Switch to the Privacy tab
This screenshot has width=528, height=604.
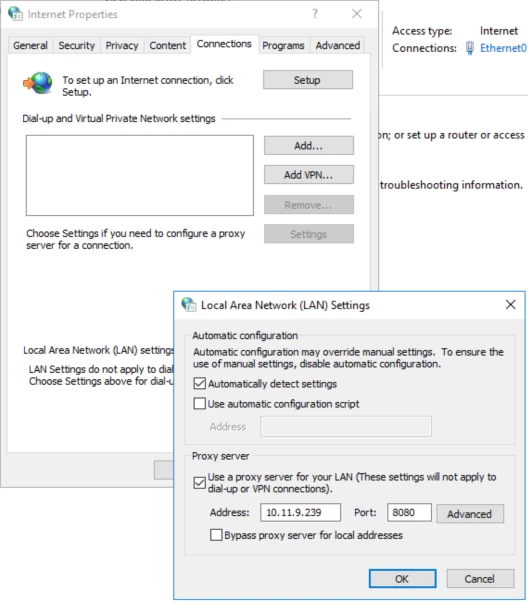click(122, 45)
